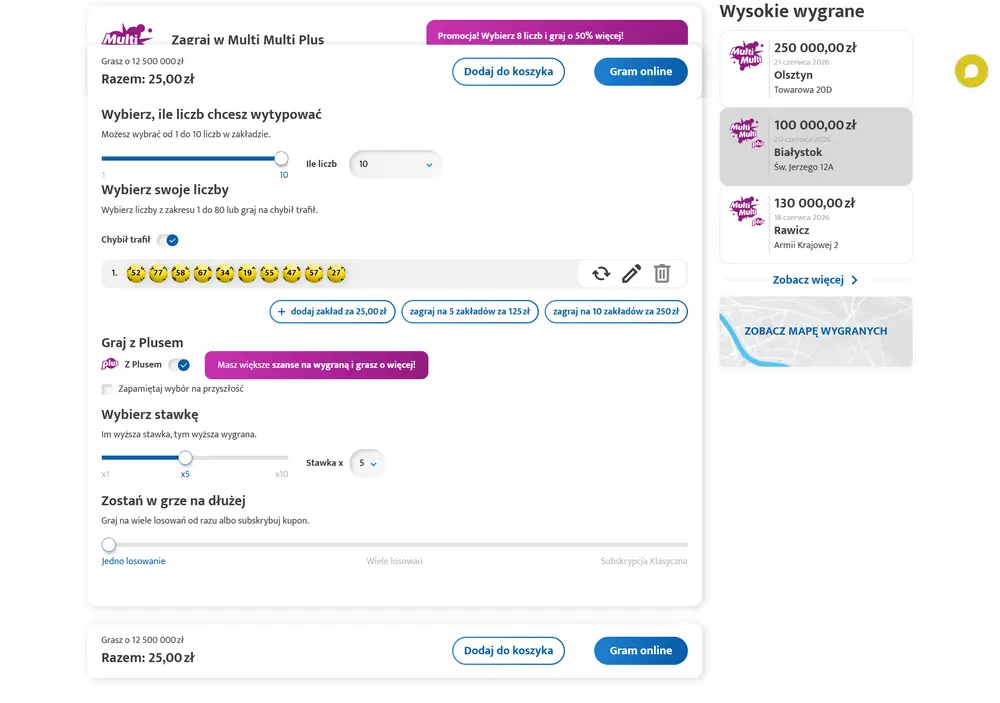The height and width of the screenshot is (703, 1000).
Task: Open the Olsztyn 250 000,00 zł win card
Action: [816, 68]
